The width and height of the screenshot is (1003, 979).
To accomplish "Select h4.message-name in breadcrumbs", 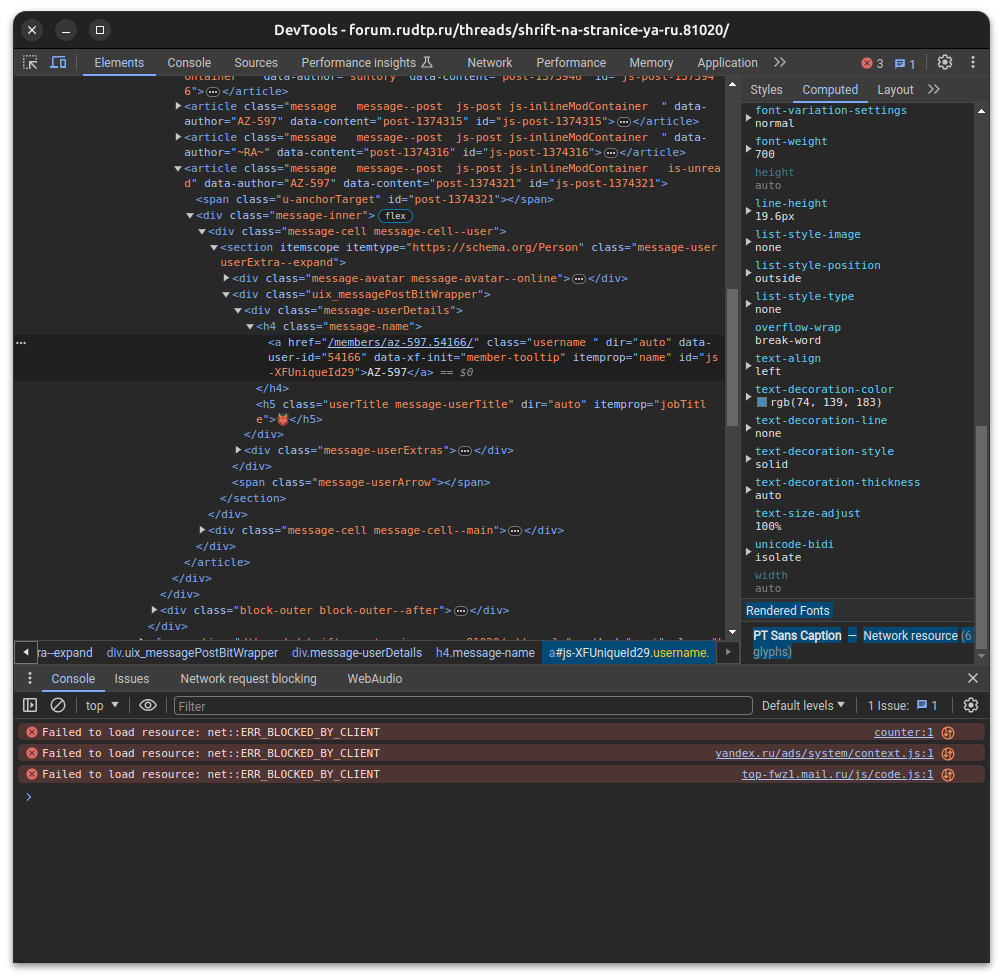I will coord(485,653).
